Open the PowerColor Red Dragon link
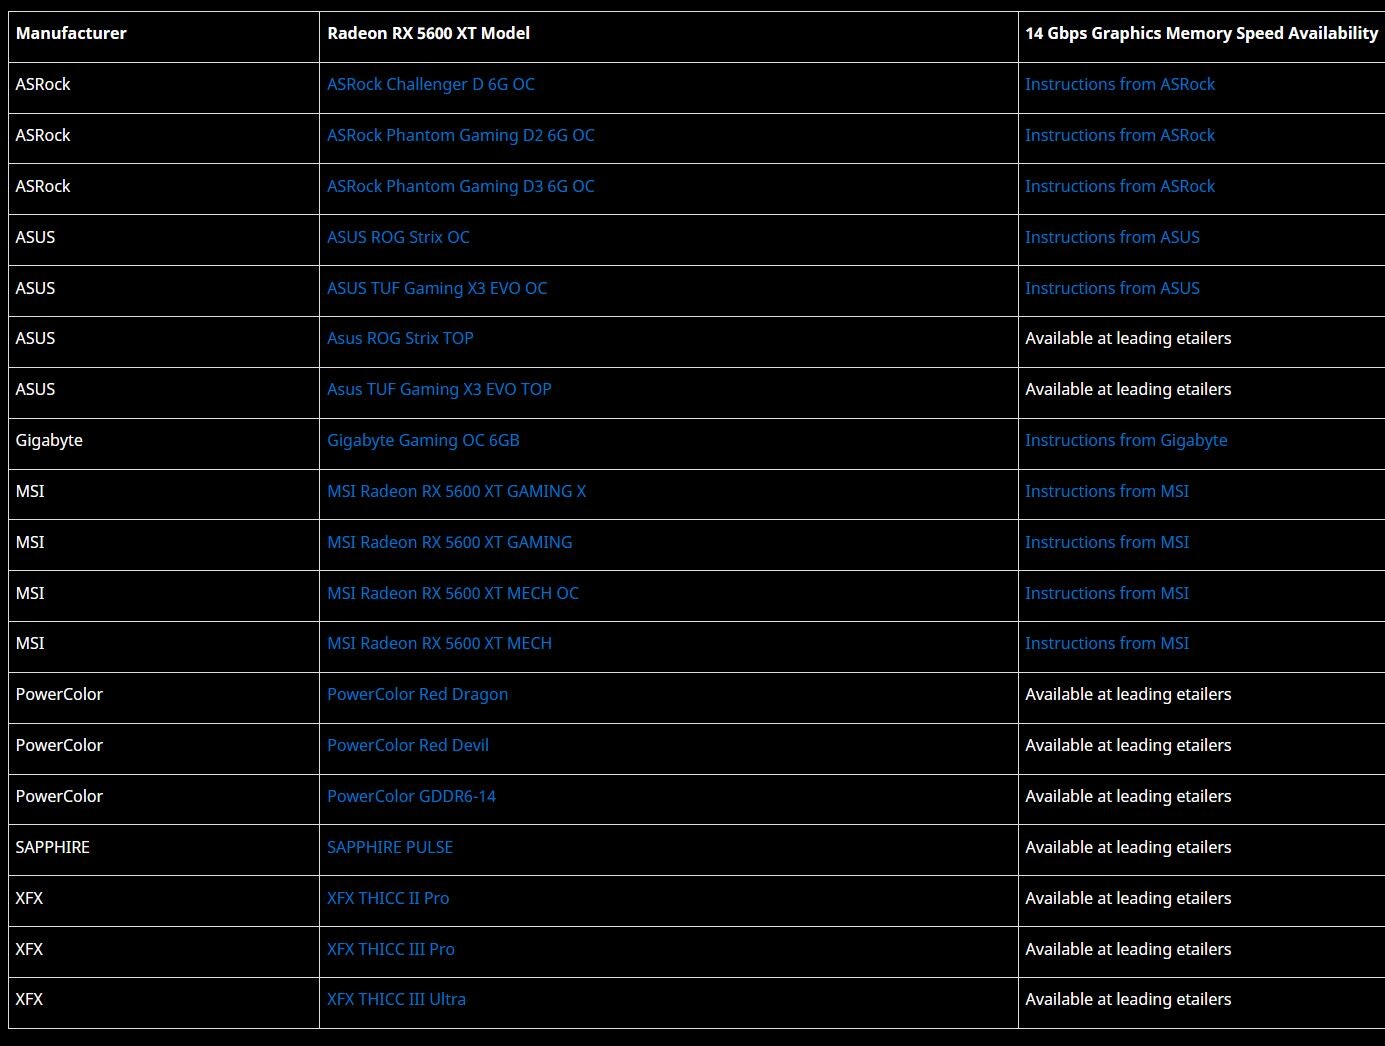Viewport: 1385px width, 1046px height. [417, 695]
